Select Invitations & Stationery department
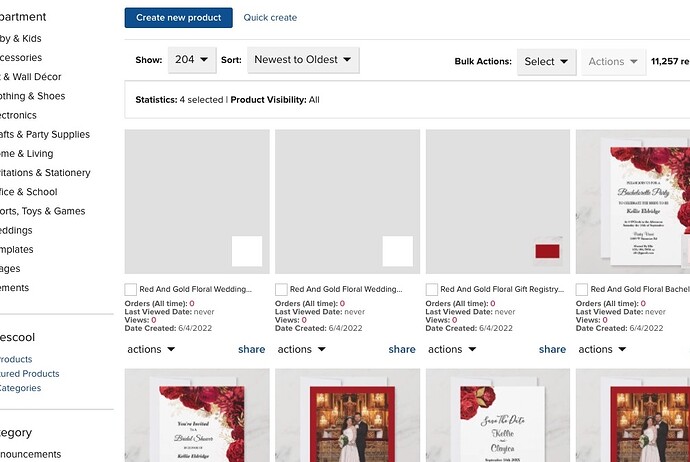690x462 pixels. pyautogui.click(x=45, y=173)
